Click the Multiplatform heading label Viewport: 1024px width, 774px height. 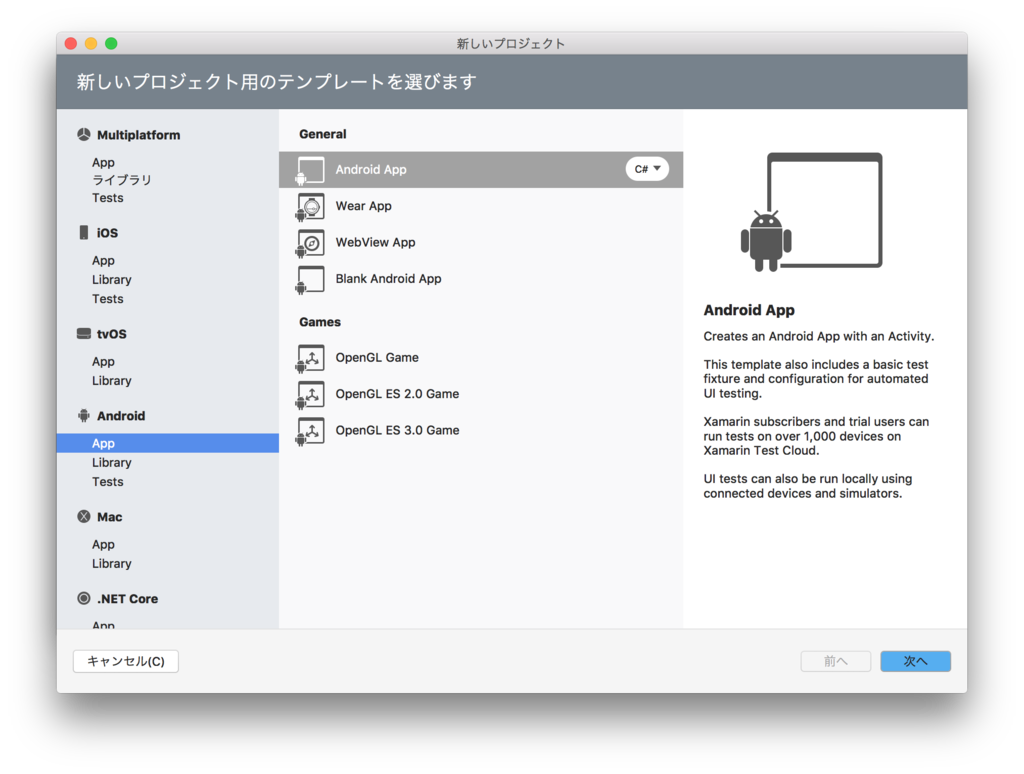(x=138, y=135)
